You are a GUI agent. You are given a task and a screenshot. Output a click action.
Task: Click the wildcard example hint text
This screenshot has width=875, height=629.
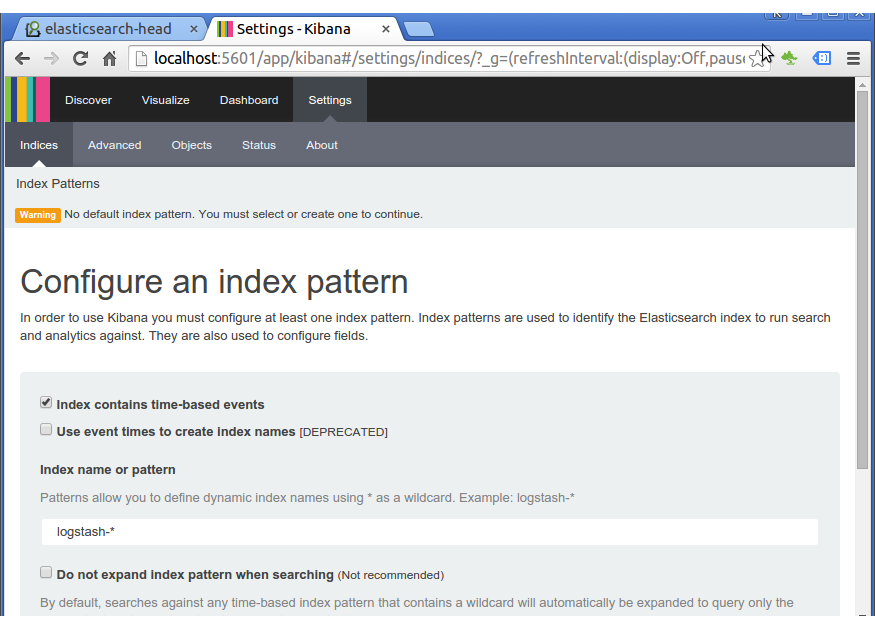click(x=307, y=498)
